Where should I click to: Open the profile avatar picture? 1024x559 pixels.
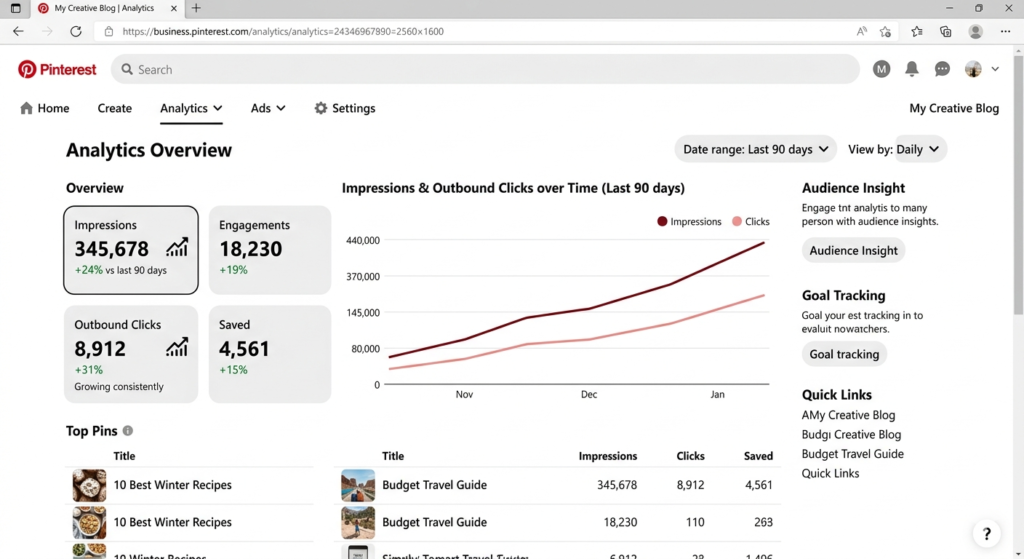click(973, 69)
